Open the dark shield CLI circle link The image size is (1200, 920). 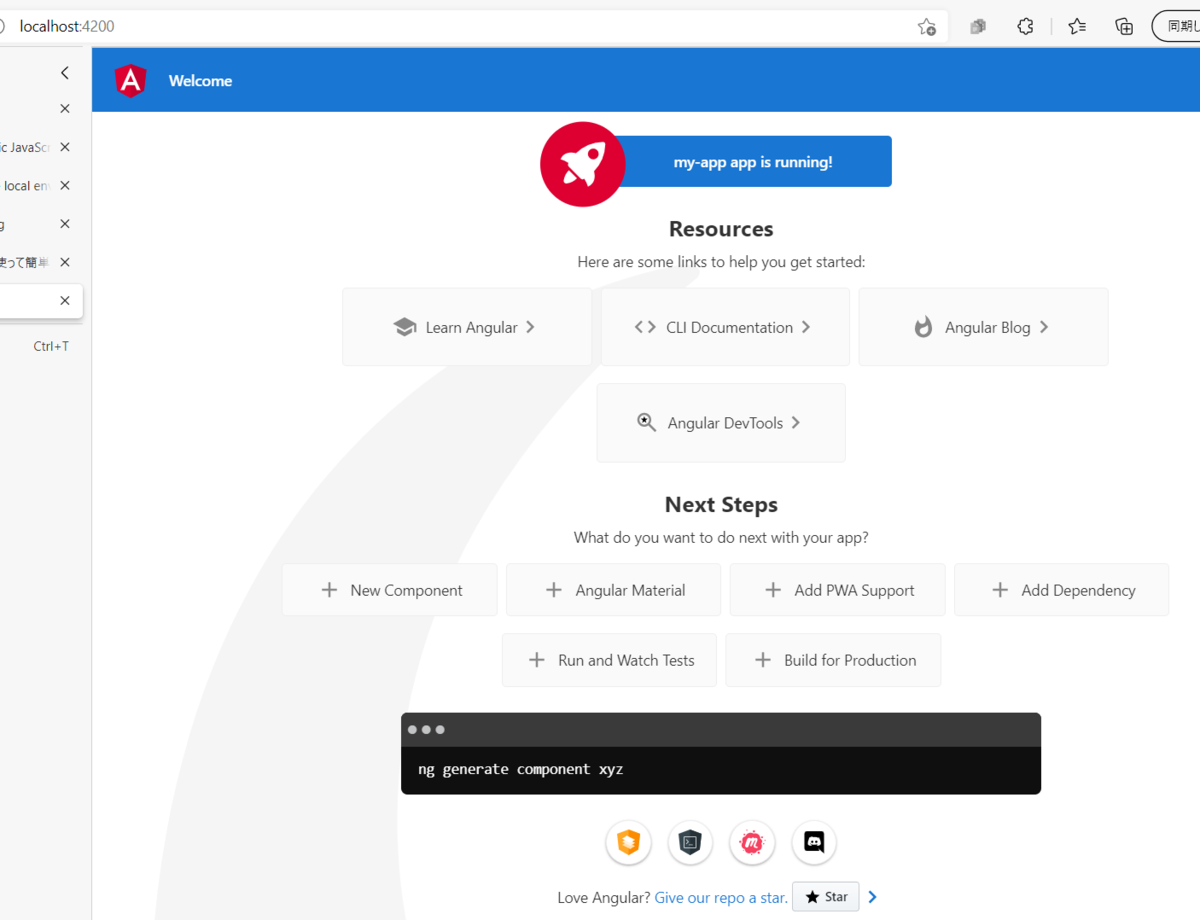click(690, 843)
